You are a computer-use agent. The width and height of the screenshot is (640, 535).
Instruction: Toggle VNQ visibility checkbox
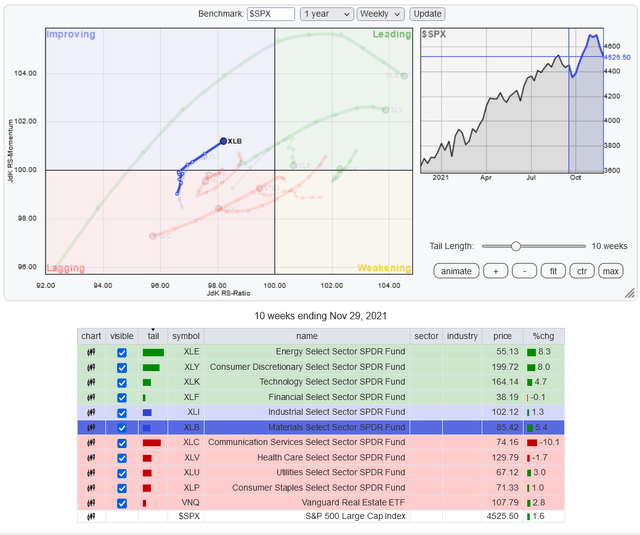coord(122,504)
